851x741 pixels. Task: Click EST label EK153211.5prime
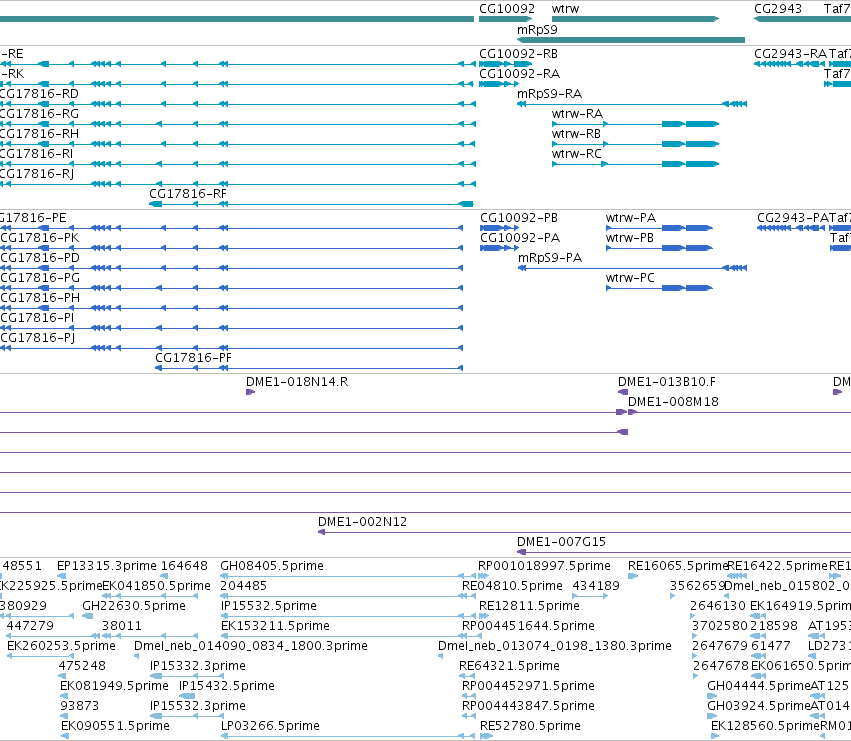pos(275,626)
